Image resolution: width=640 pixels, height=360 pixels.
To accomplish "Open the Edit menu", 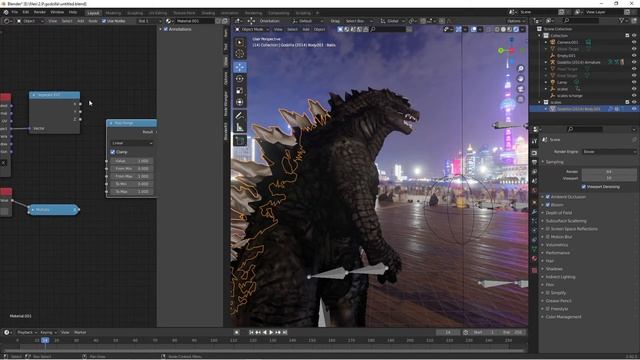I will coord(26,12).
